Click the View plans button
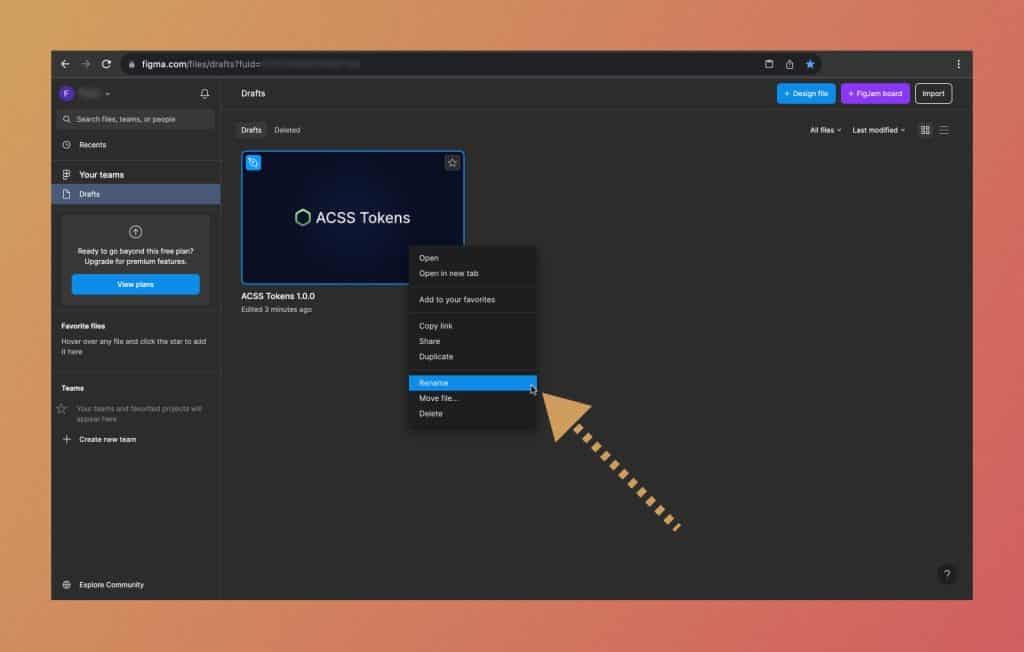This screenshot has width=1024, height=652. click(x=134, y=284)
